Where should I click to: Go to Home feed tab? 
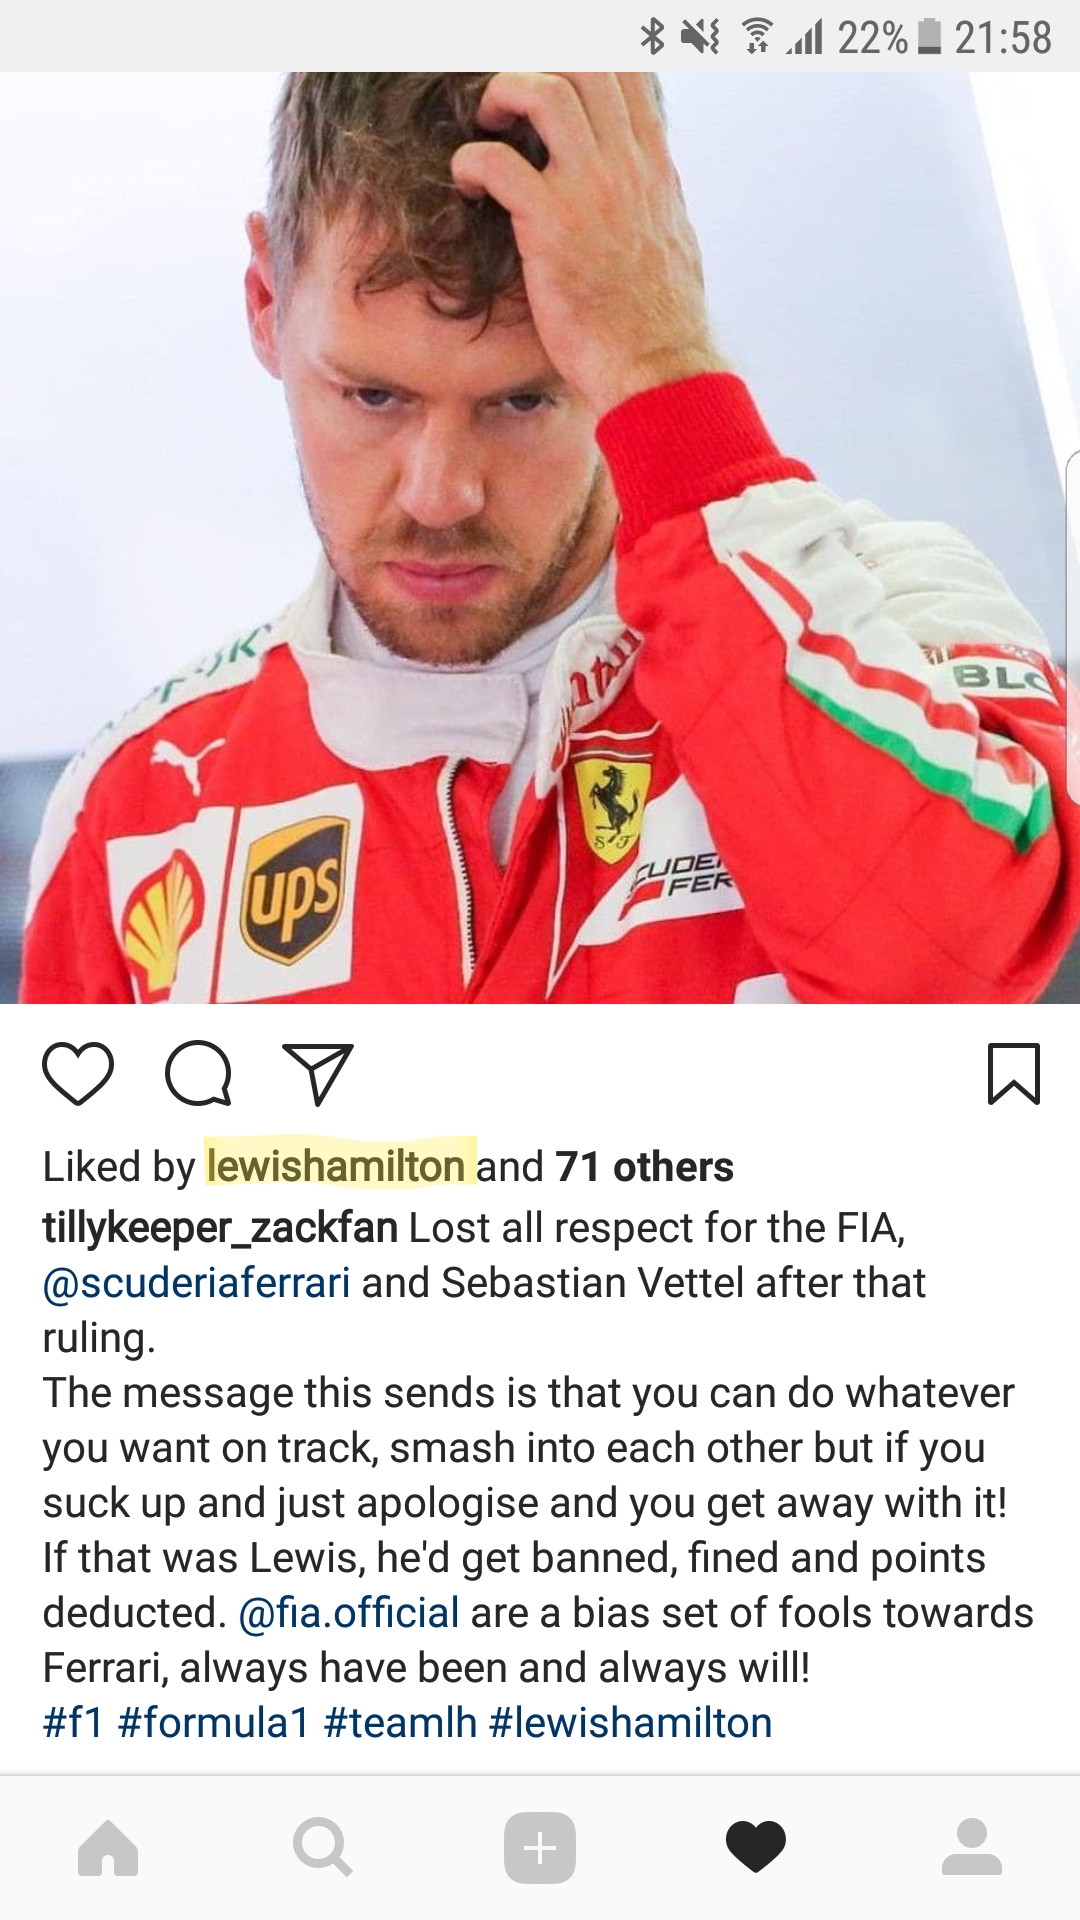(108, 1847)
